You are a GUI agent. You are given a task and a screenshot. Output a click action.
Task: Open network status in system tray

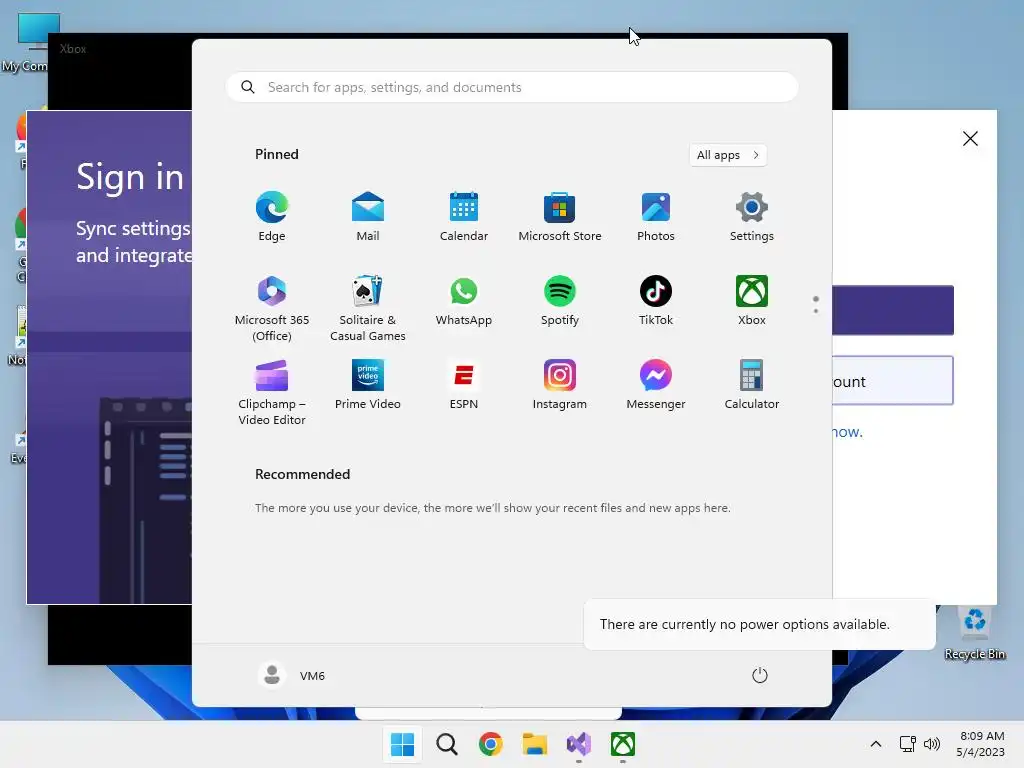pos(908,744)
